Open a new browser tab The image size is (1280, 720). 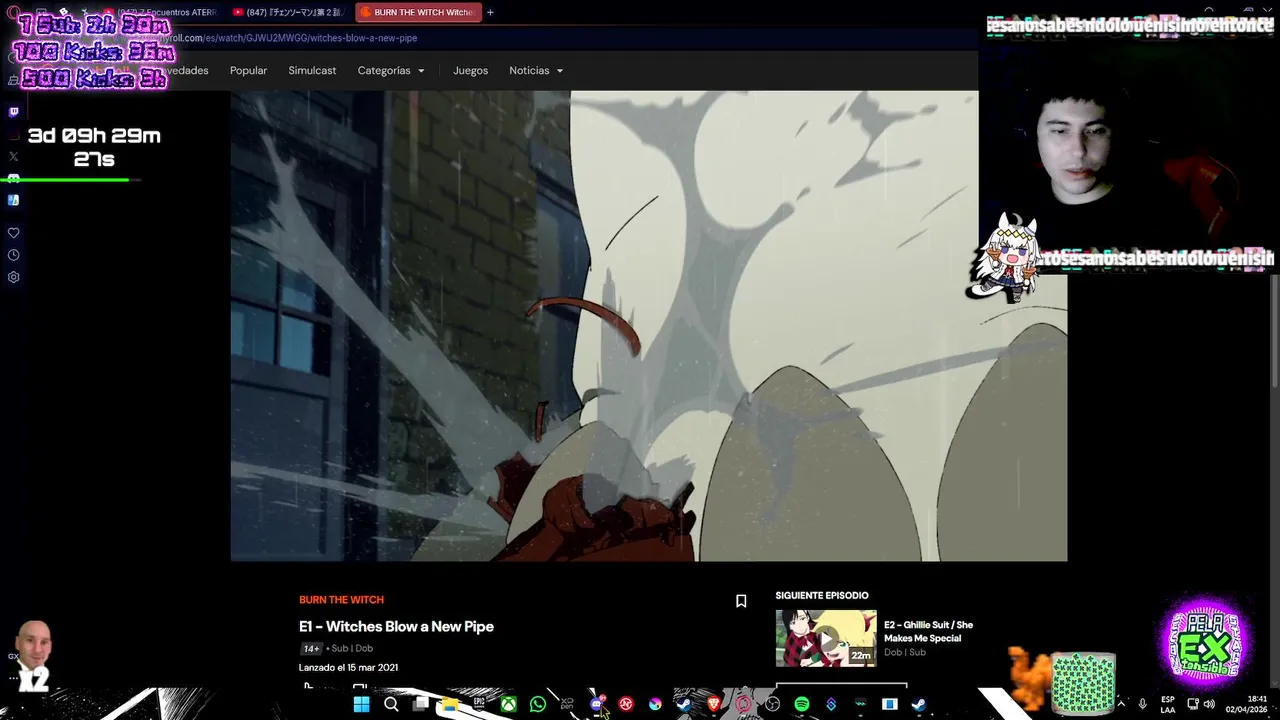[490, 13]
